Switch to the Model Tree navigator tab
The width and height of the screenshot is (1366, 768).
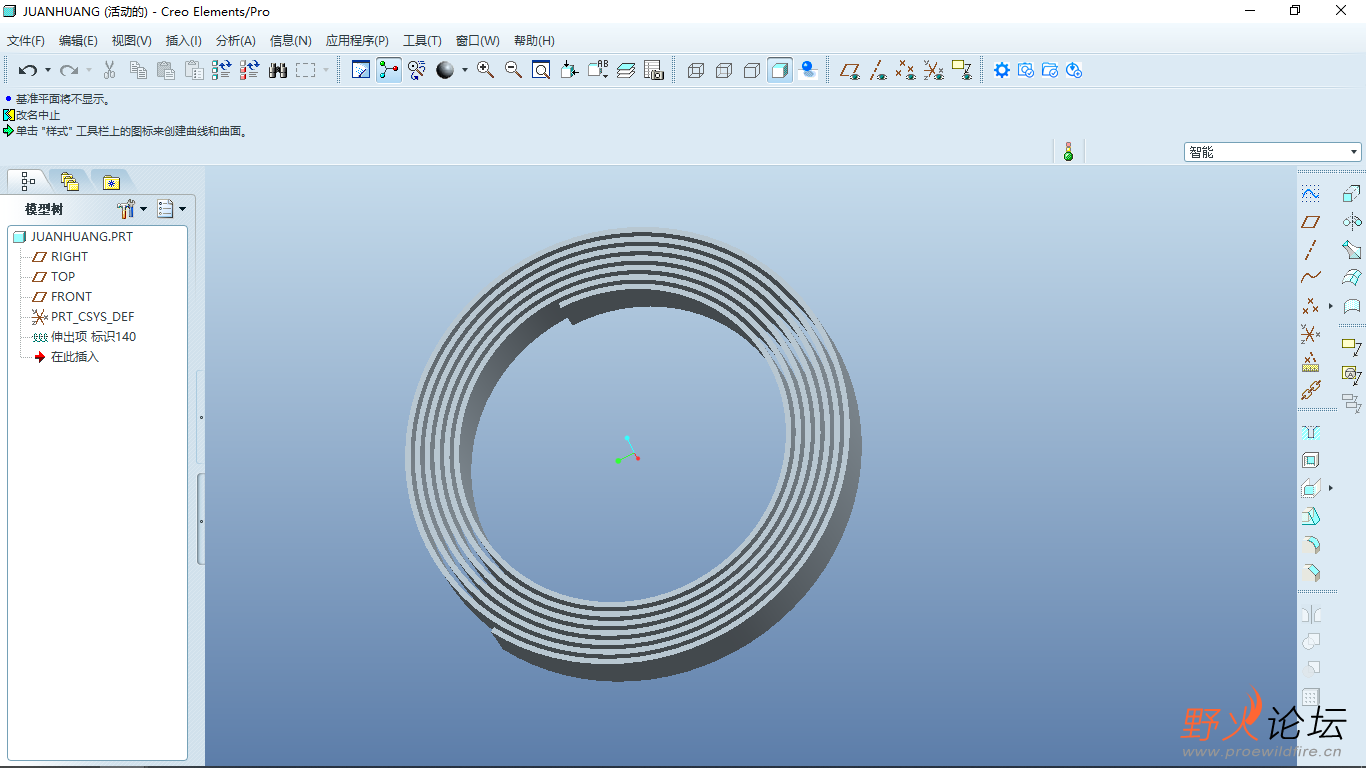tap(28, 181)
